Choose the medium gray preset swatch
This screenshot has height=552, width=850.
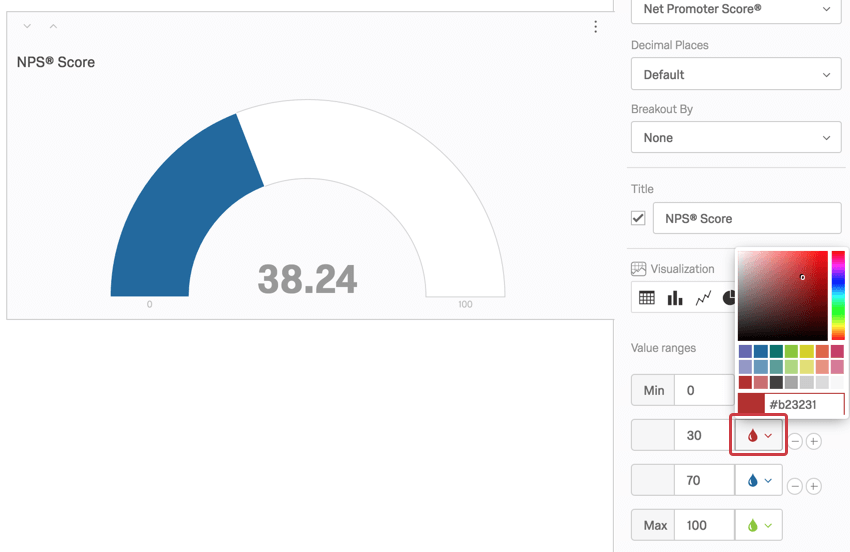(791, 382)
